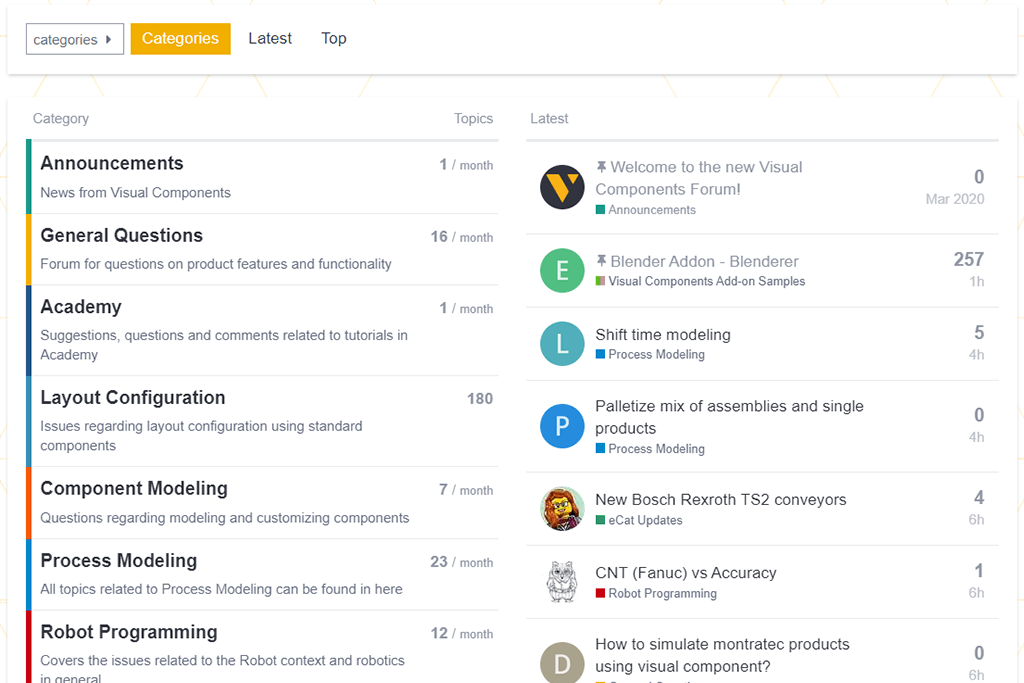Open CNT (Fanuc) vs Accuracy topic
The height and width of the screenshot is (683, 1024).
pyautogui.click(x=686, y=573)
